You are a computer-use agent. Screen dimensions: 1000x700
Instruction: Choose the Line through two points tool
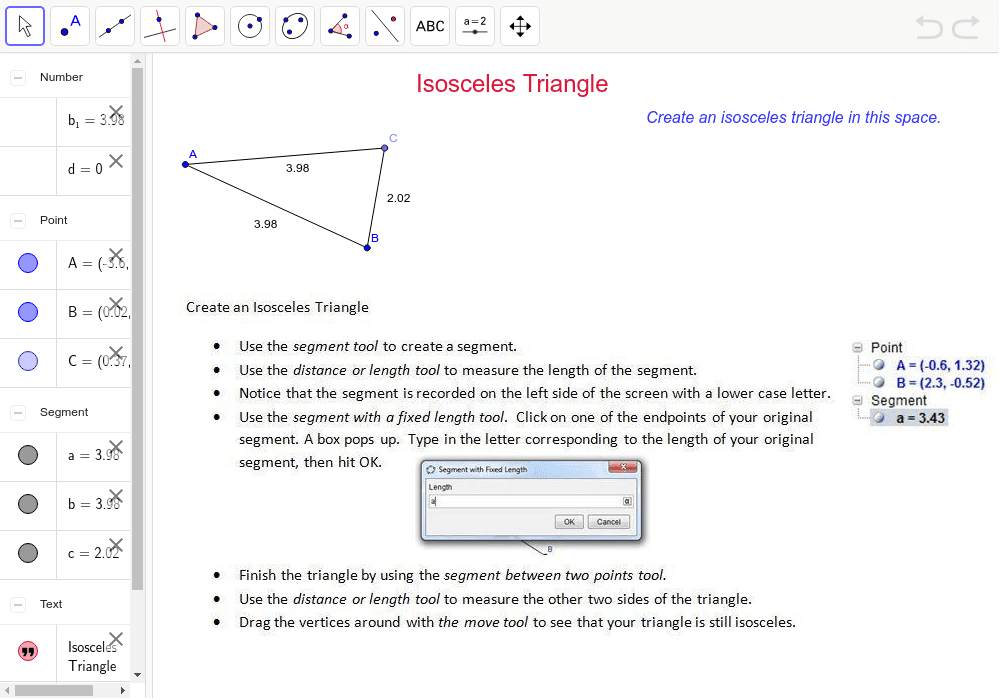pyautogui.click(x=115, y=26)
